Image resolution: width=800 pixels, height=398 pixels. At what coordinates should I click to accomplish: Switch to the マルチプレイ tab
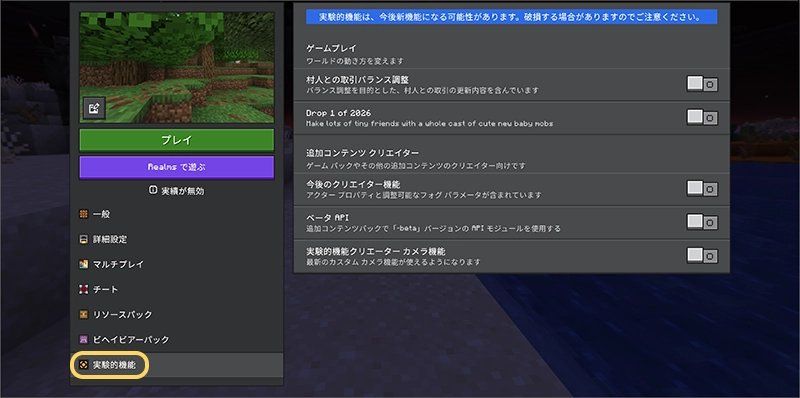click(177, 264)
